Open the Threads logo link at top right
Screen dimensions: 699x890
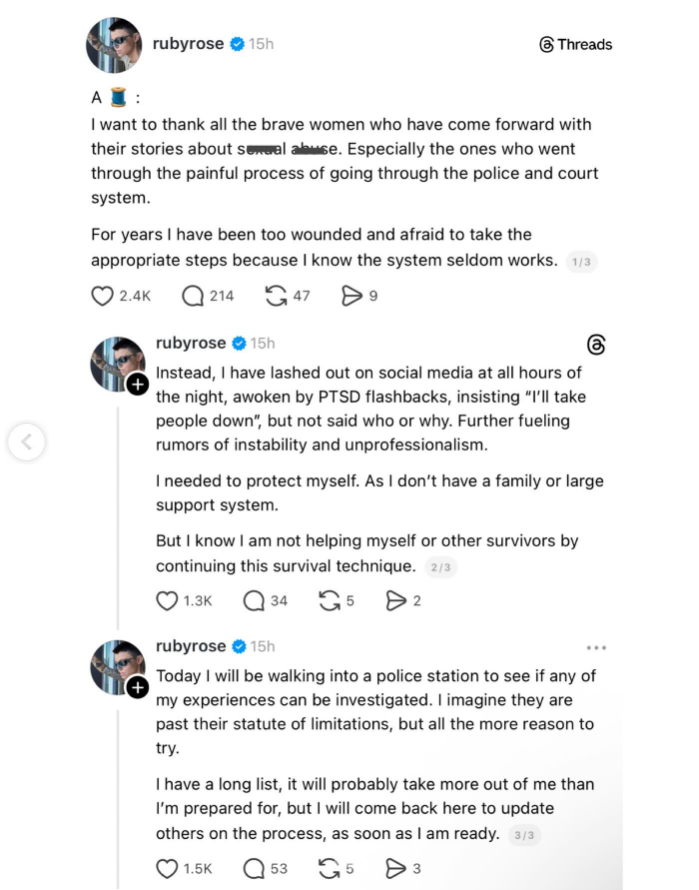tap(575, 44)
